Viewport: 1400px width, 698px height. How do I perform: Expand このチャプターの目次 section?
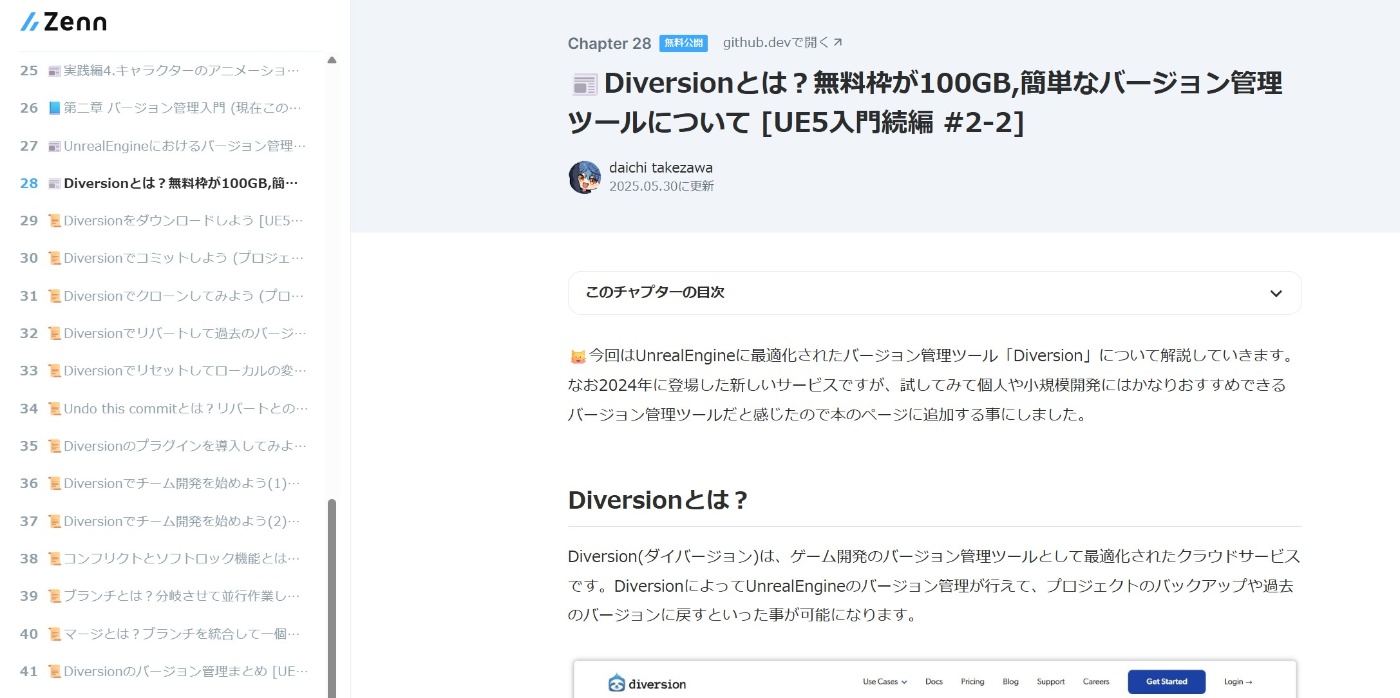click(934, 293)
